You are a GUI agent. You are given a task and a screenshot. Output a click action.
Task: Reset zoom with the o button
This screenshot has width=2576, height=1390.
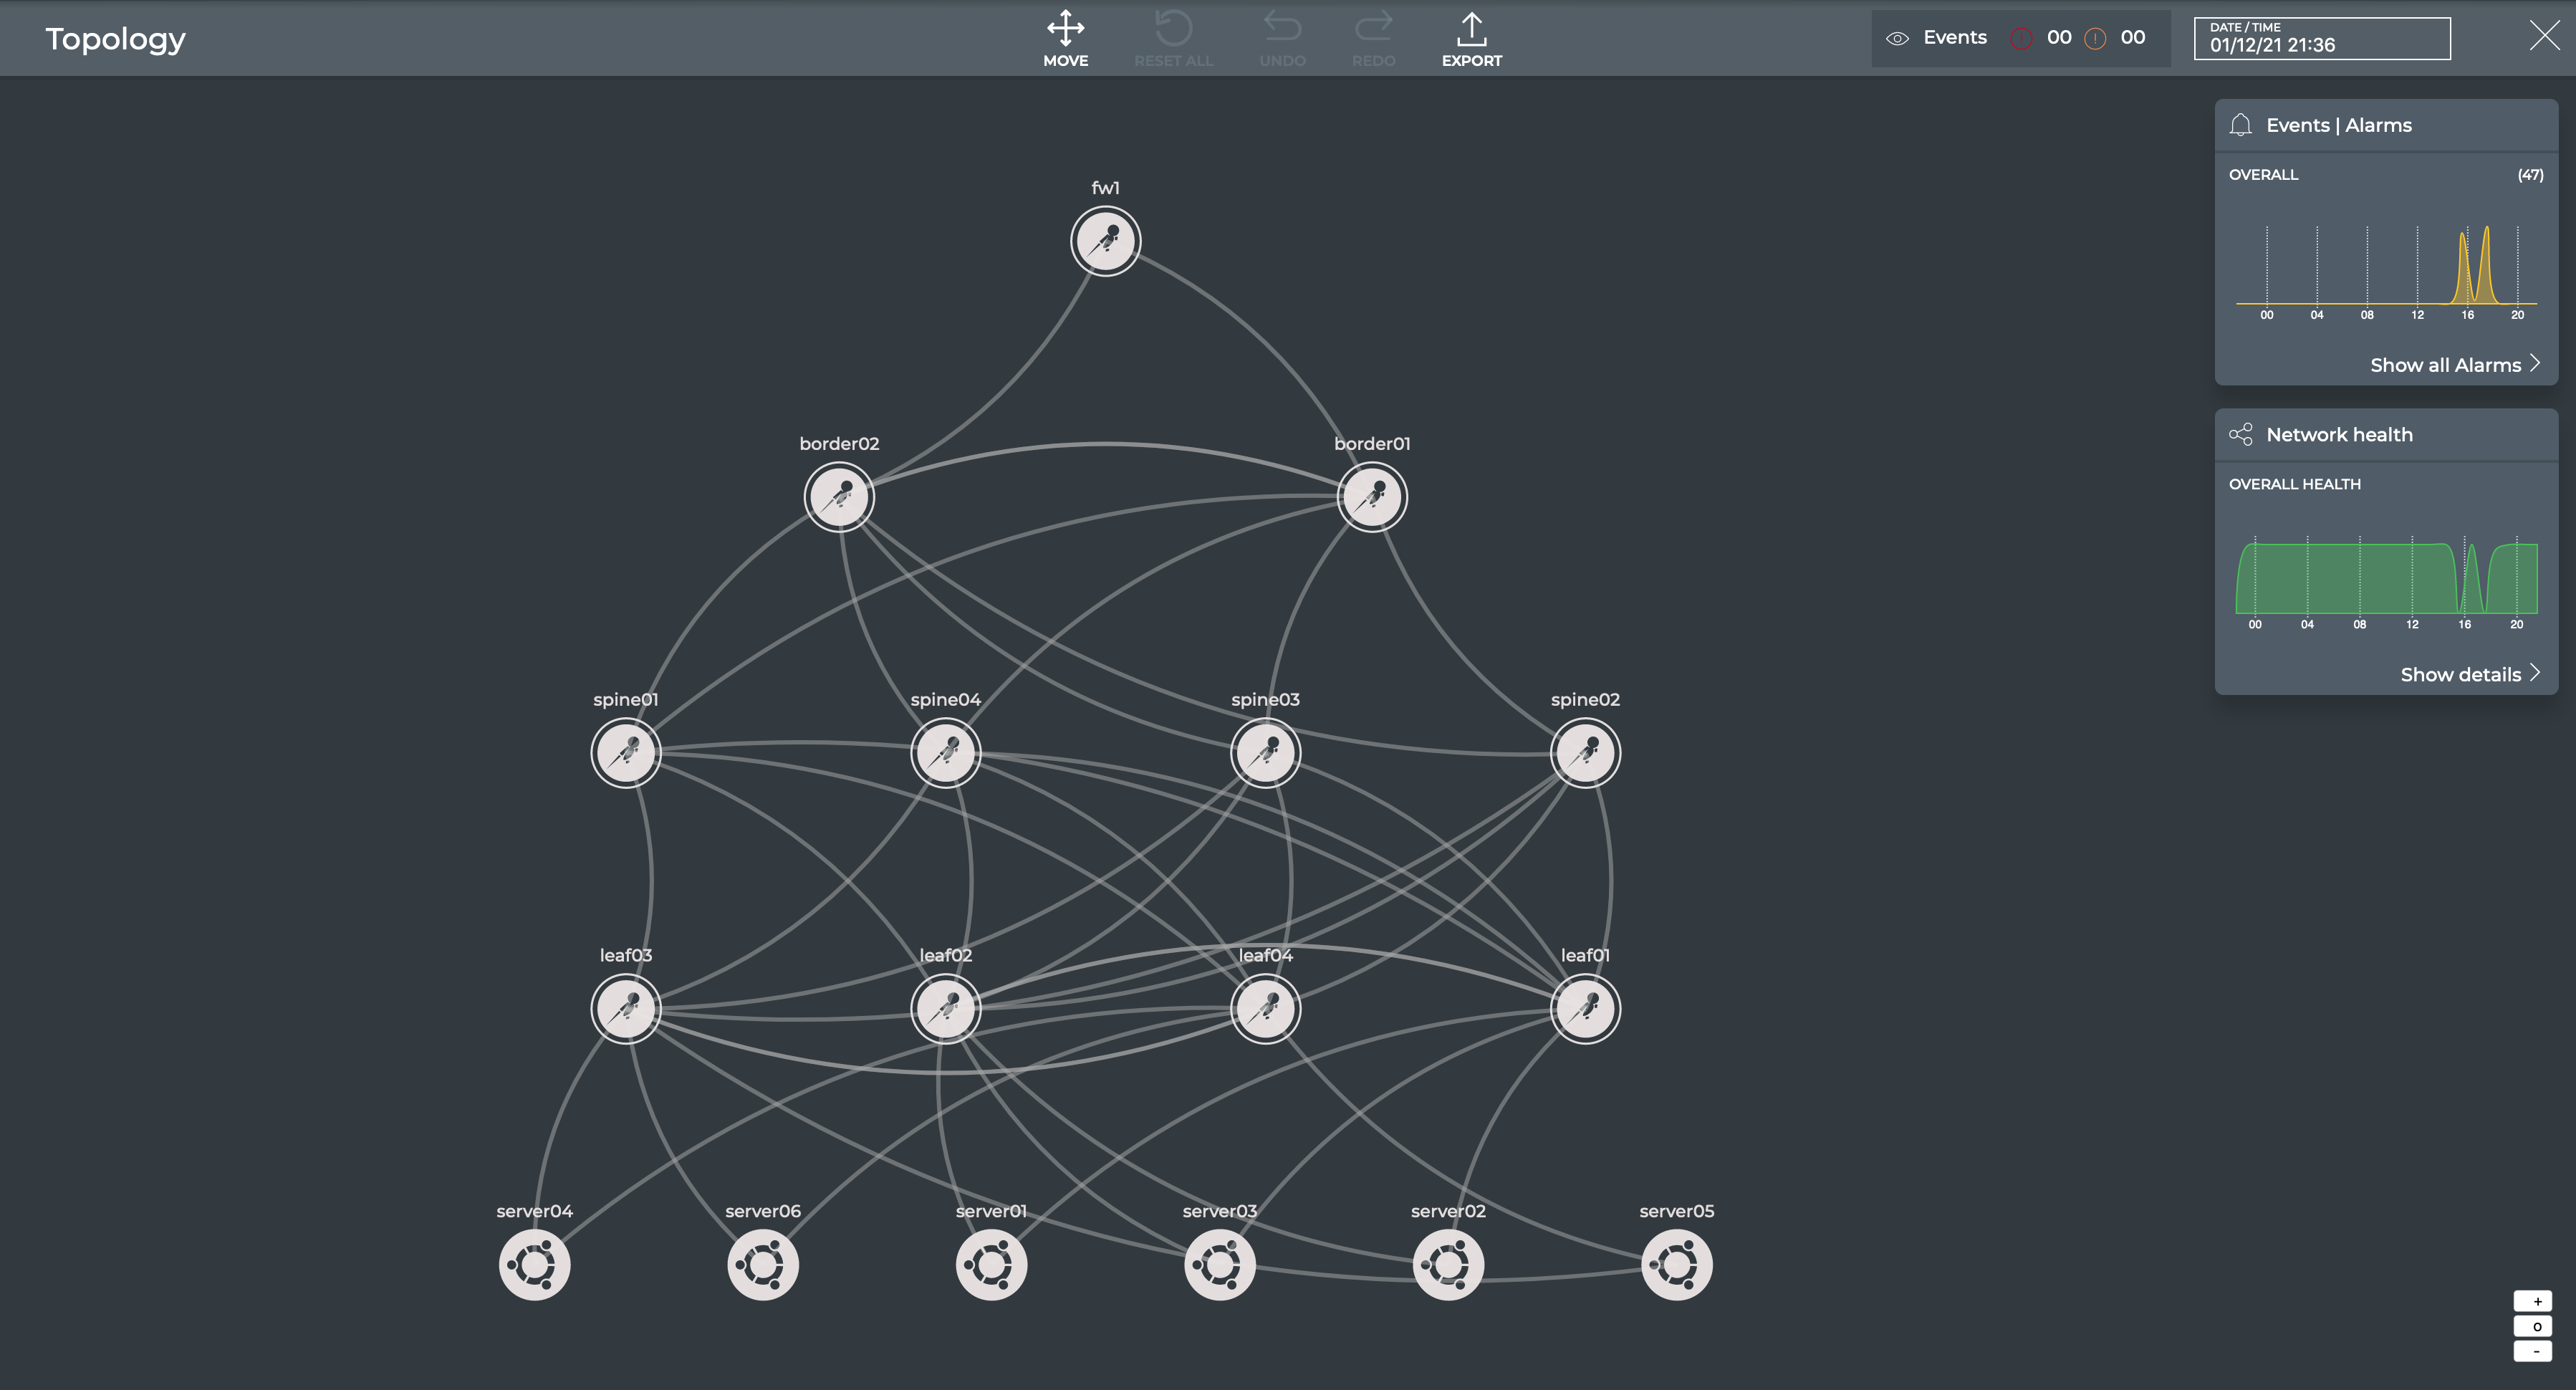click(2532, 1326)
